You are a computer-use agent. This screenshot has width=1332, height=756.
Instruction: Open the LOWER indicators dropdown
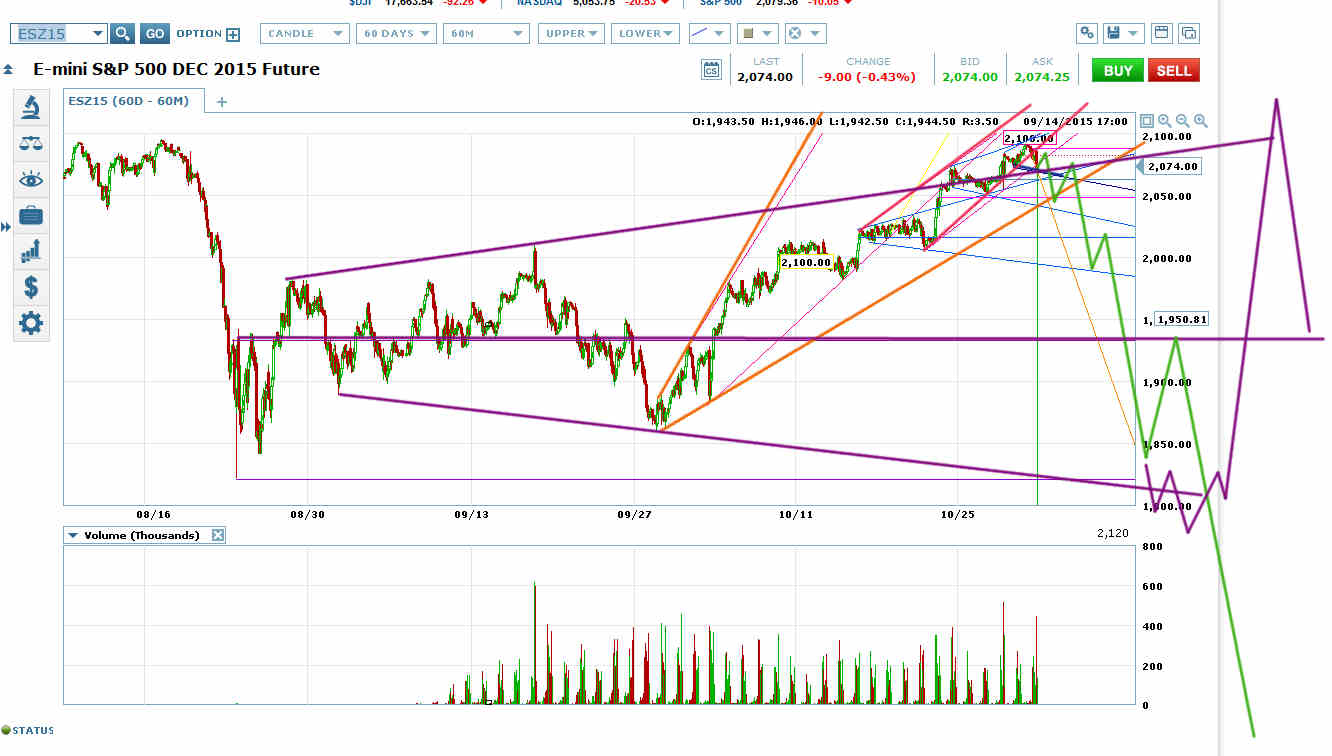pyautogui.click(x=646, y=33)
